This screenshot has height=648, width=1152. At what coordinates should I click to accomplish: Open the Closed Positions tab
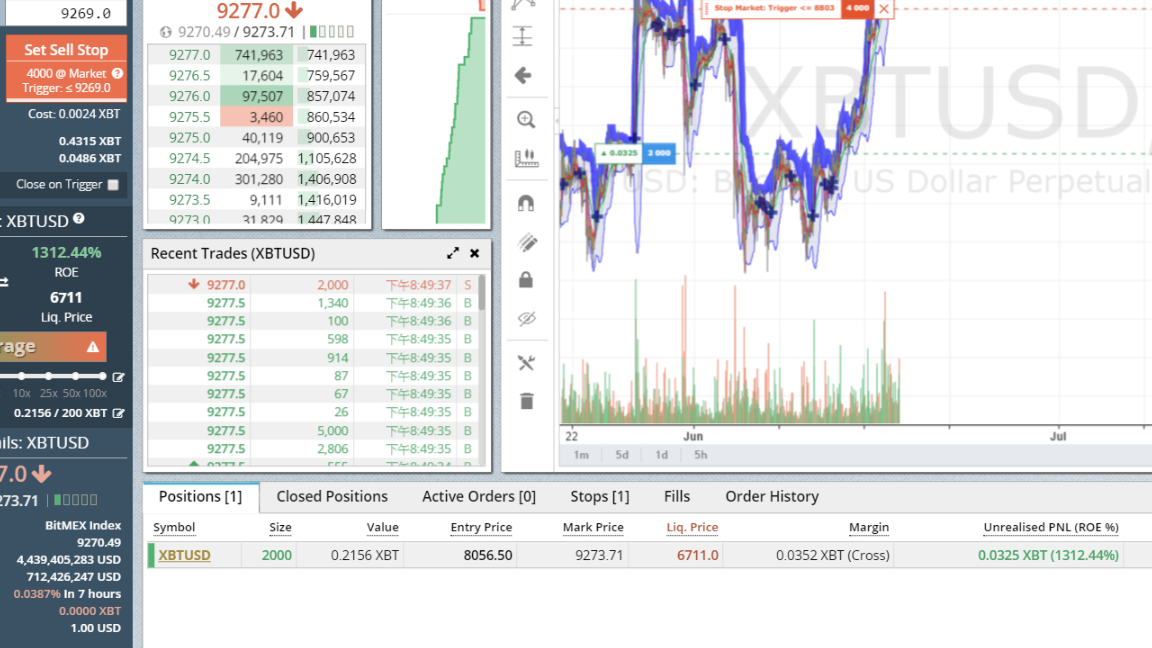(x=332, y=497)
